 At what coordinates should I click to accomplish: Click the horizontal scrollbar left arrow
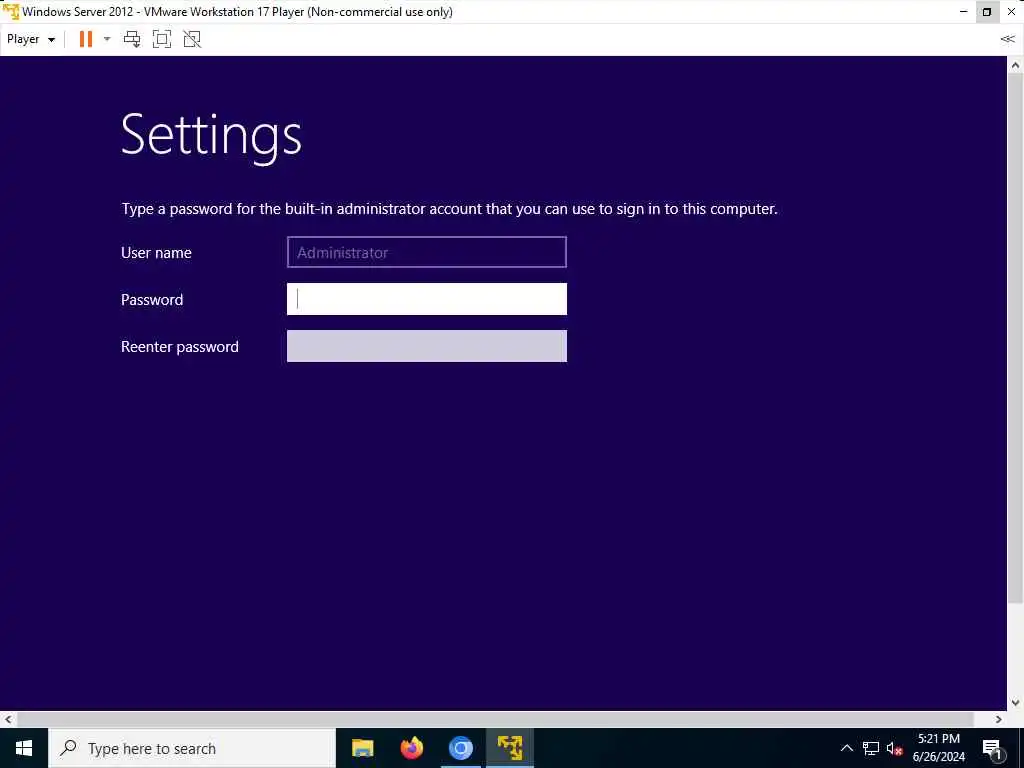(8, 719)
